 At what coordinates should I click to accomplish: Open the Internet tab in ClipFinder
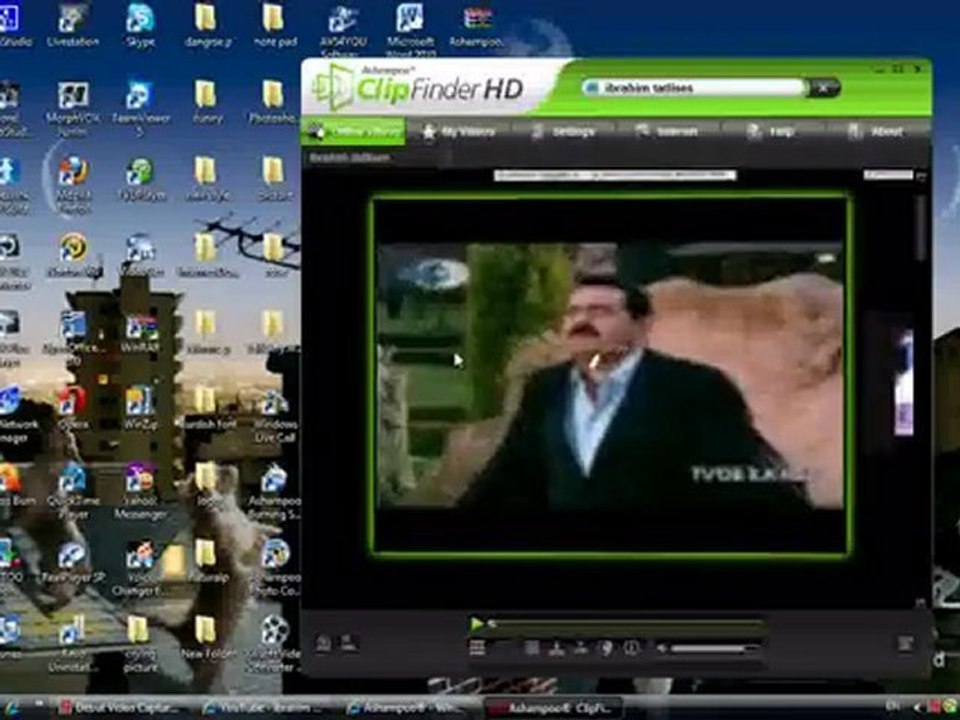tap(667, 131)
